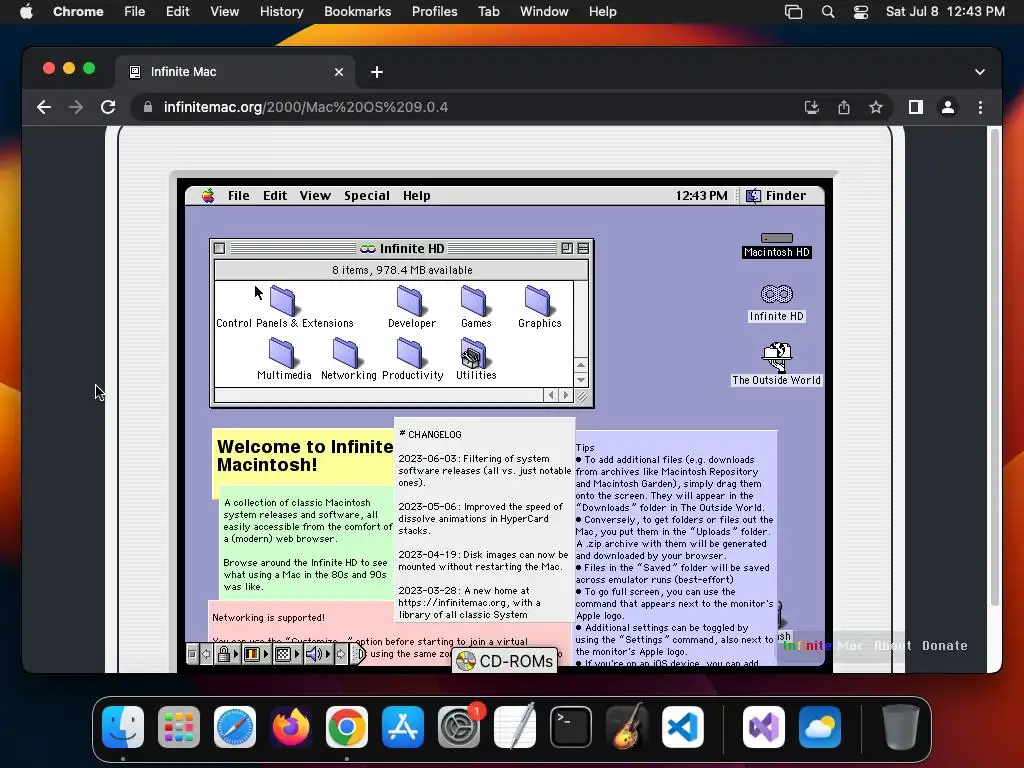Click Infinite HD scroll down arrow
Screen dimensions: 1024x768
581,380
